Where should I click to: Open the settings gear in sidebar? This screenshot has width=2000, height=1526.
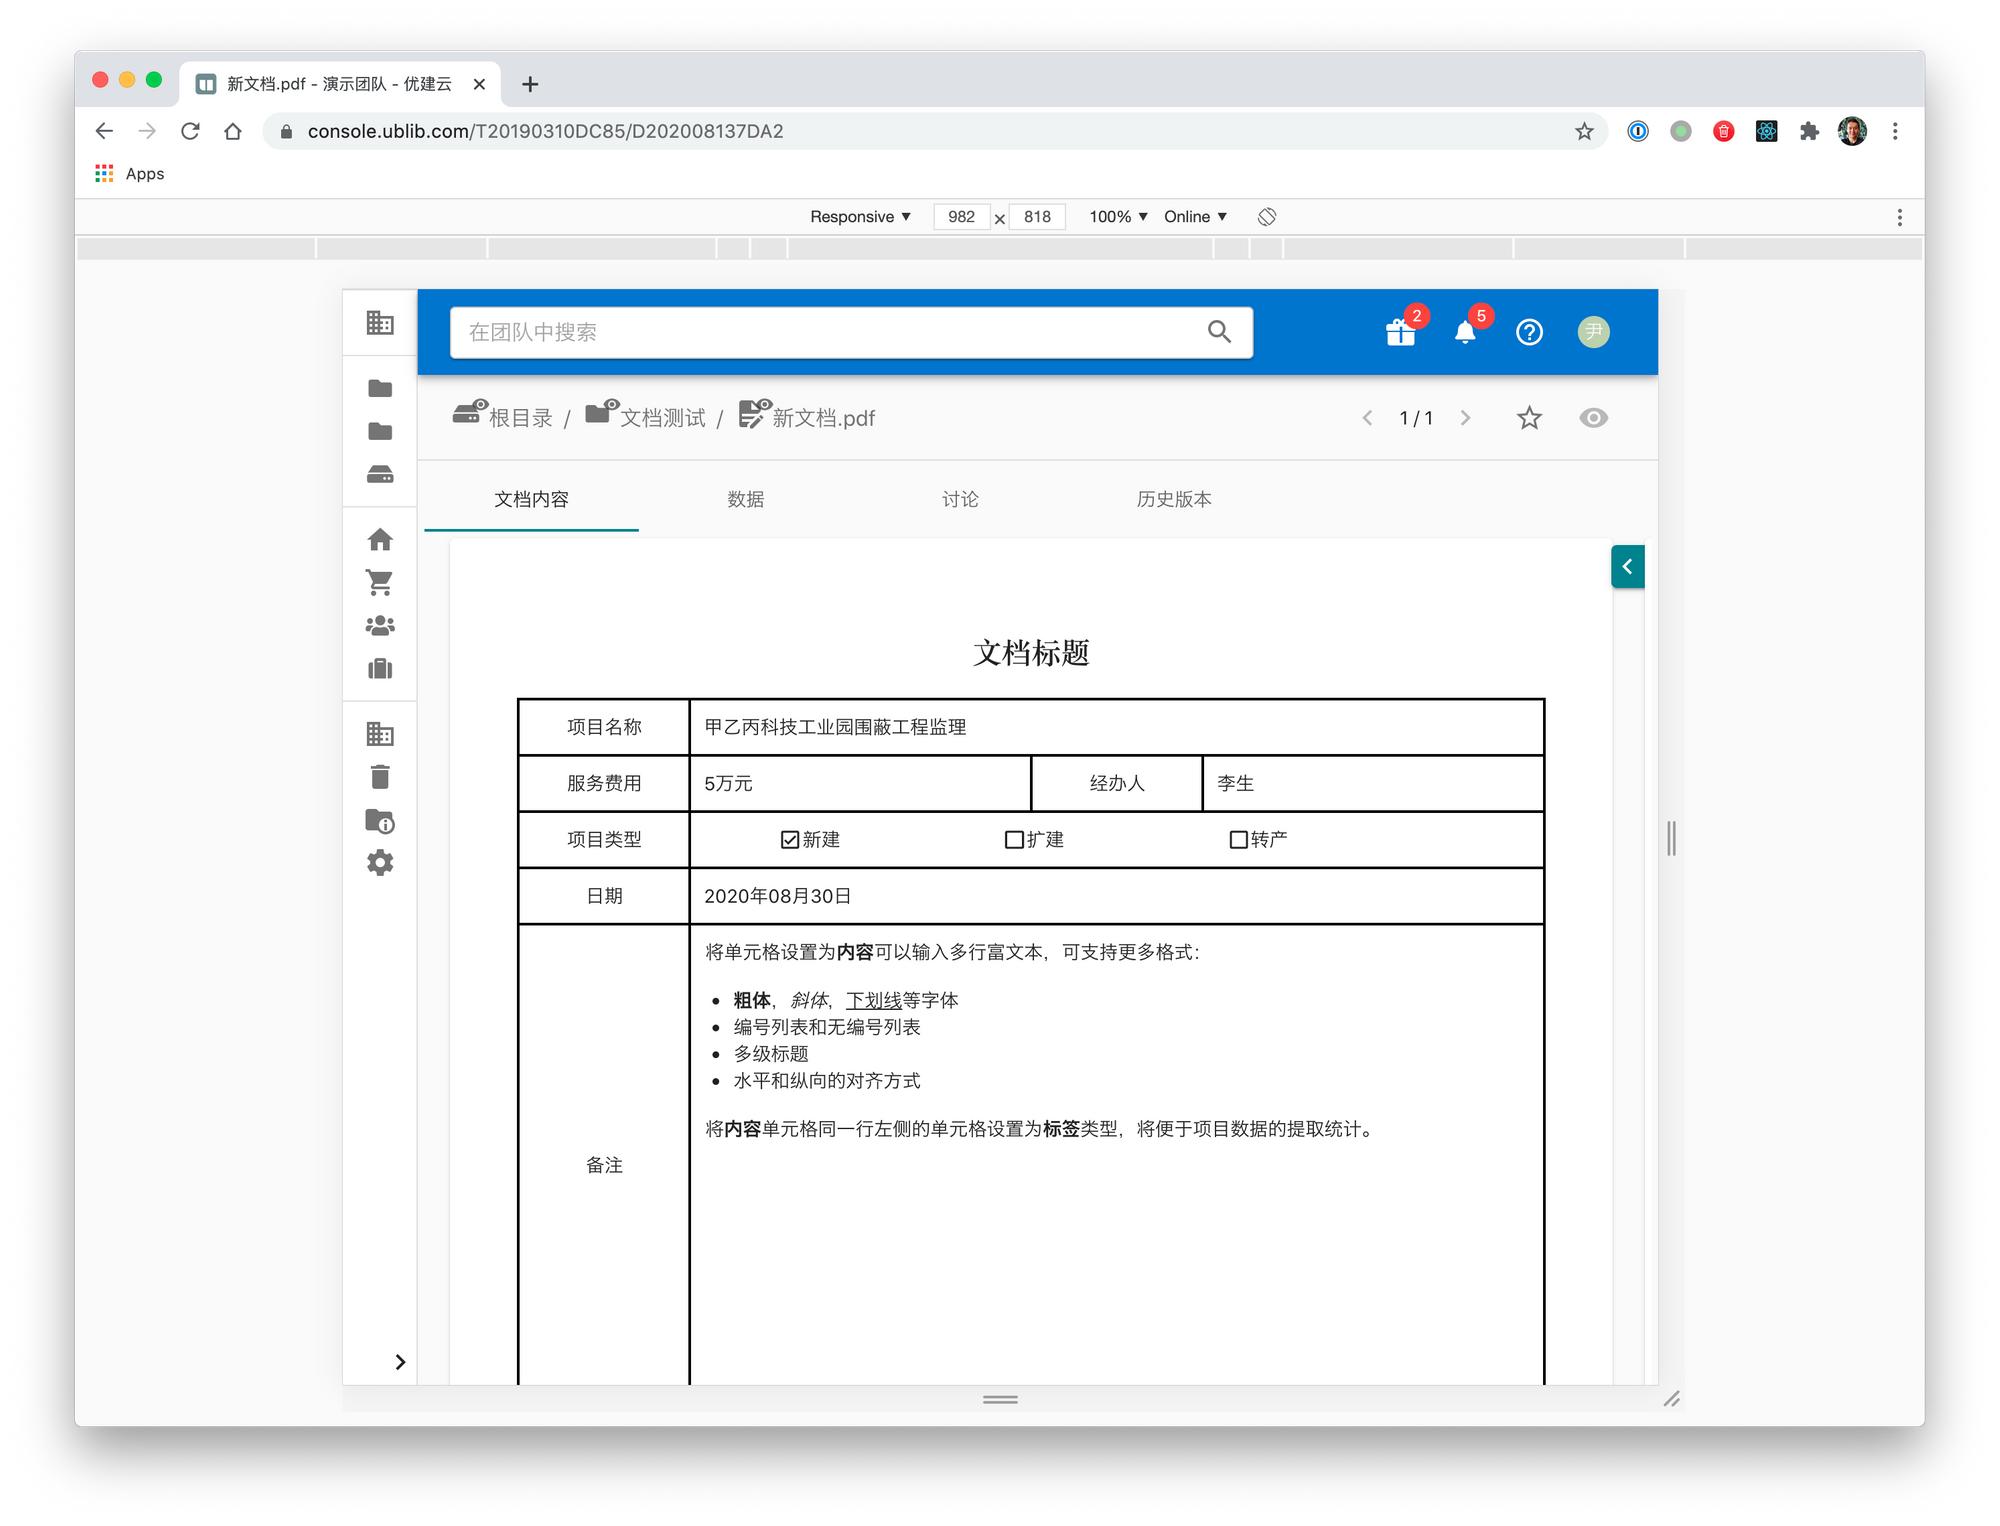(380, 863)
